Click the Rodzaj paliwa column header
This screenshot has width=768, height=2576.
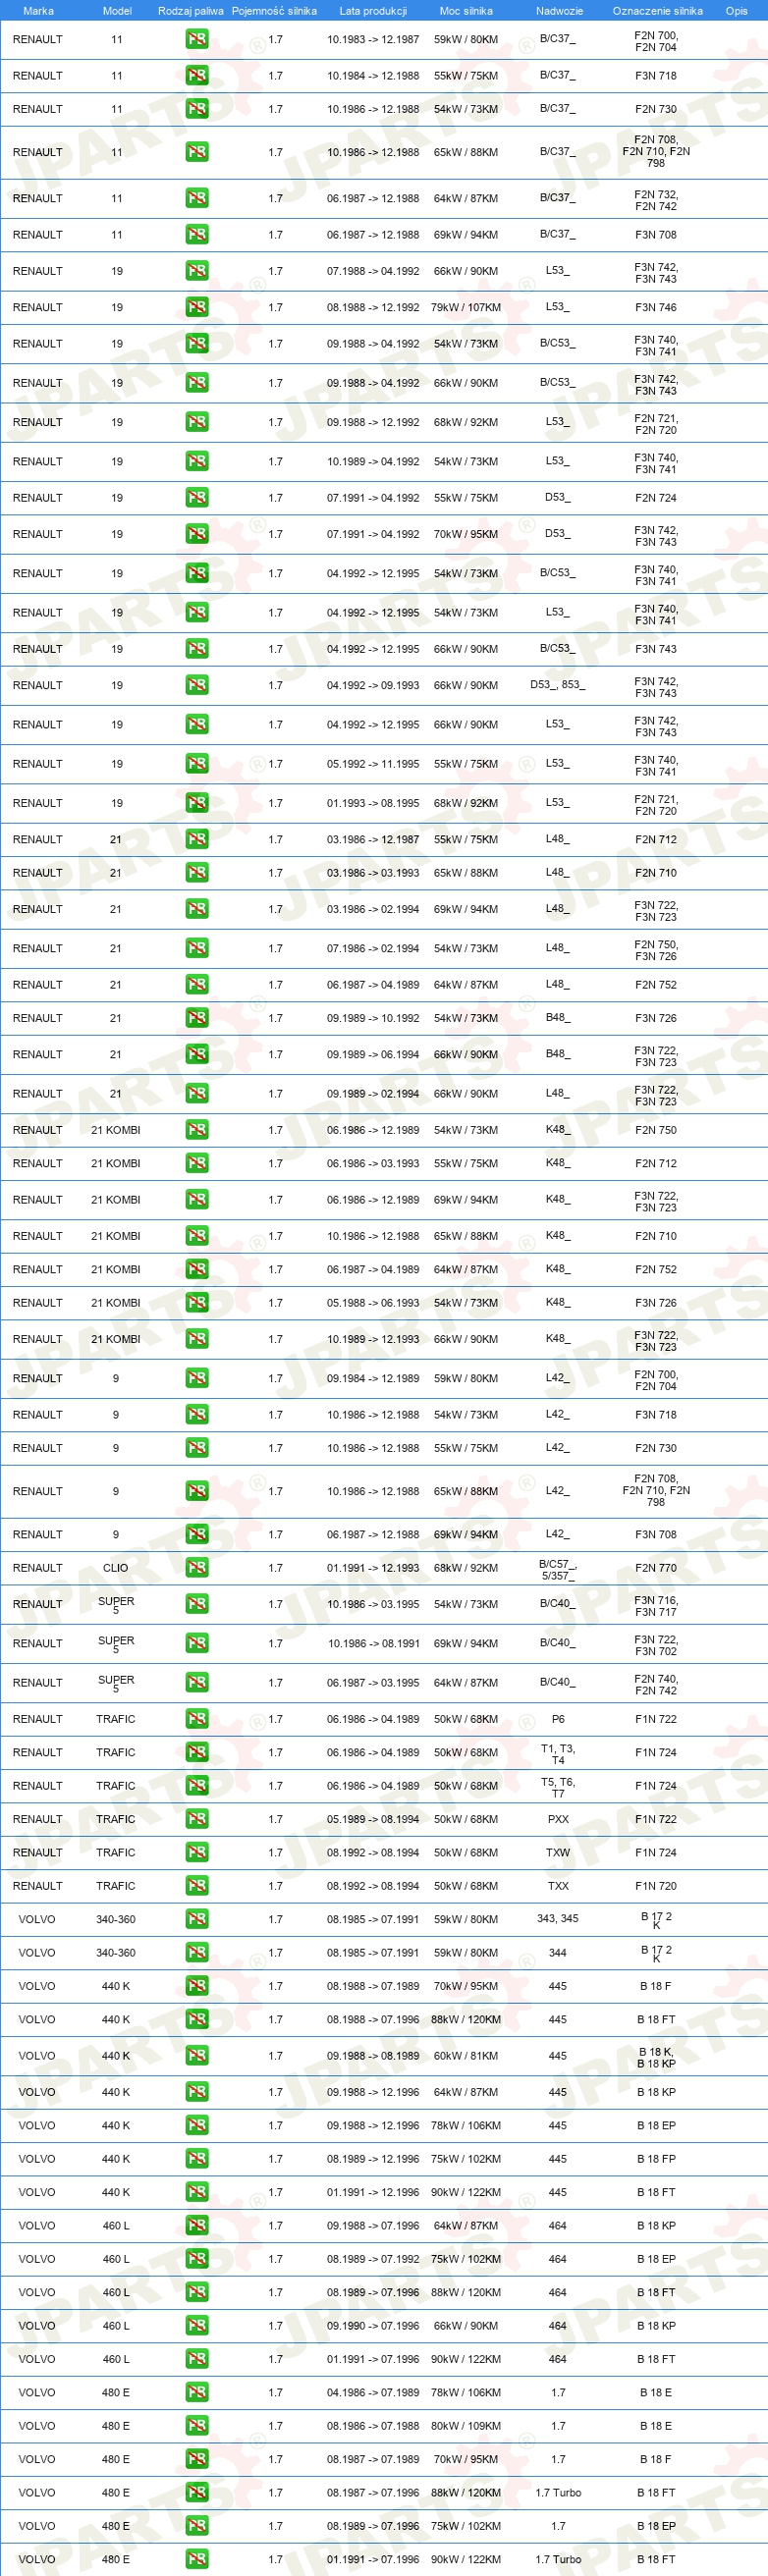[190, 11]
